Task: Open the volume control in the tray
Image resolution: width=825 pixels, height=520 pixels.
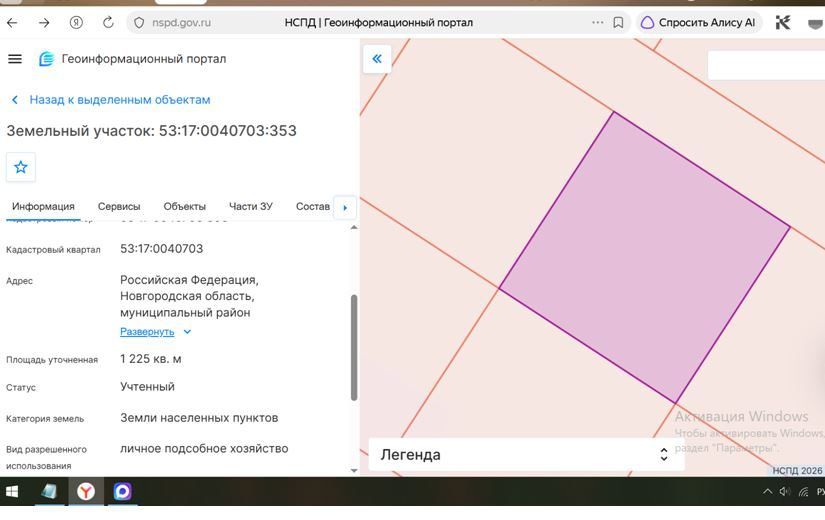Action: (x=785, y=492)
